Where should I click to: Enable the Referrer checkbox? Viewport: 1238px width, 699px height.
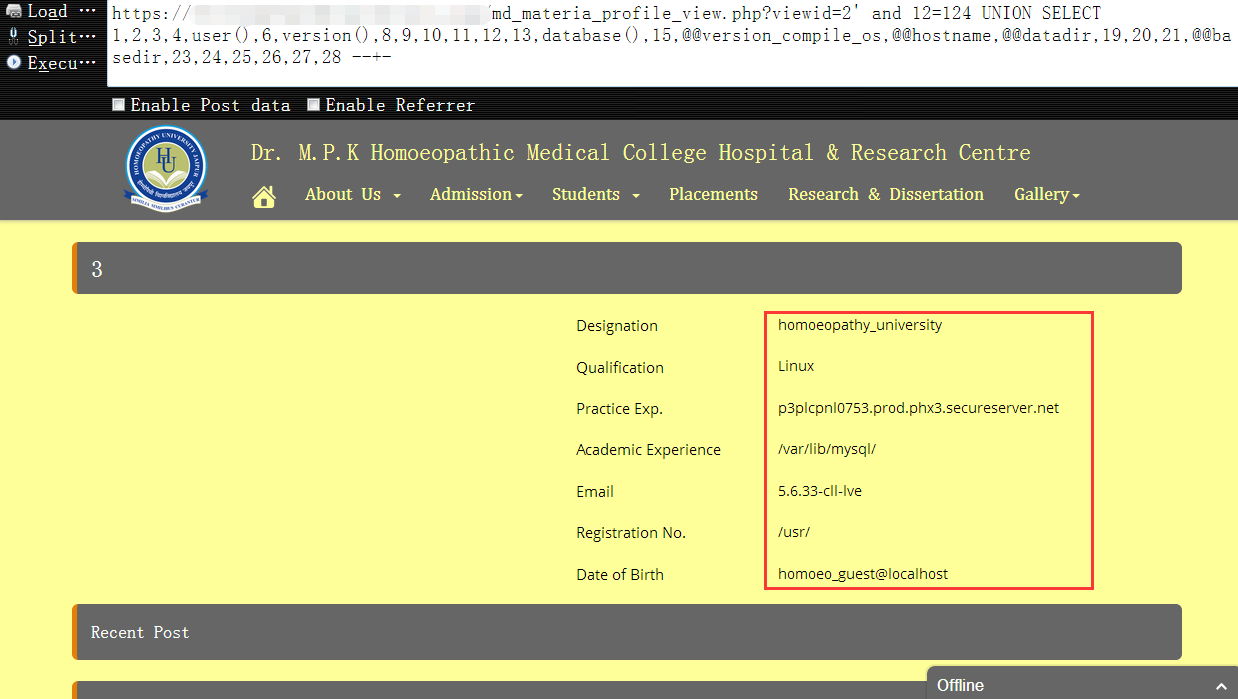[x=314, y=105]
